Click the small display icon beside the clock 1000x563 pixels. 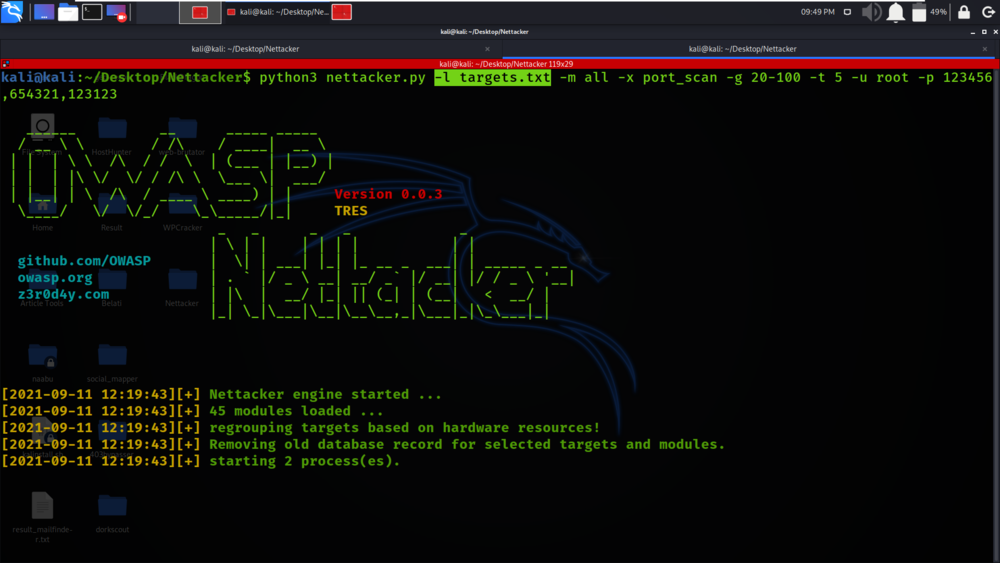coord(847,11)
